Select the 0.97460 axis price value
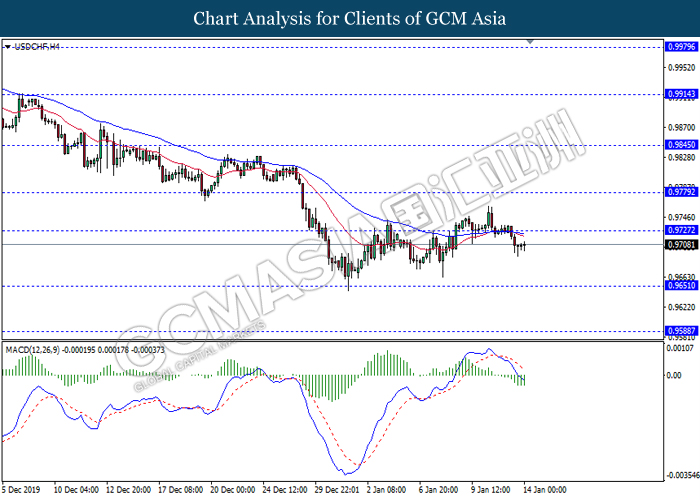The image size is (700, 500). coord(682,217)
